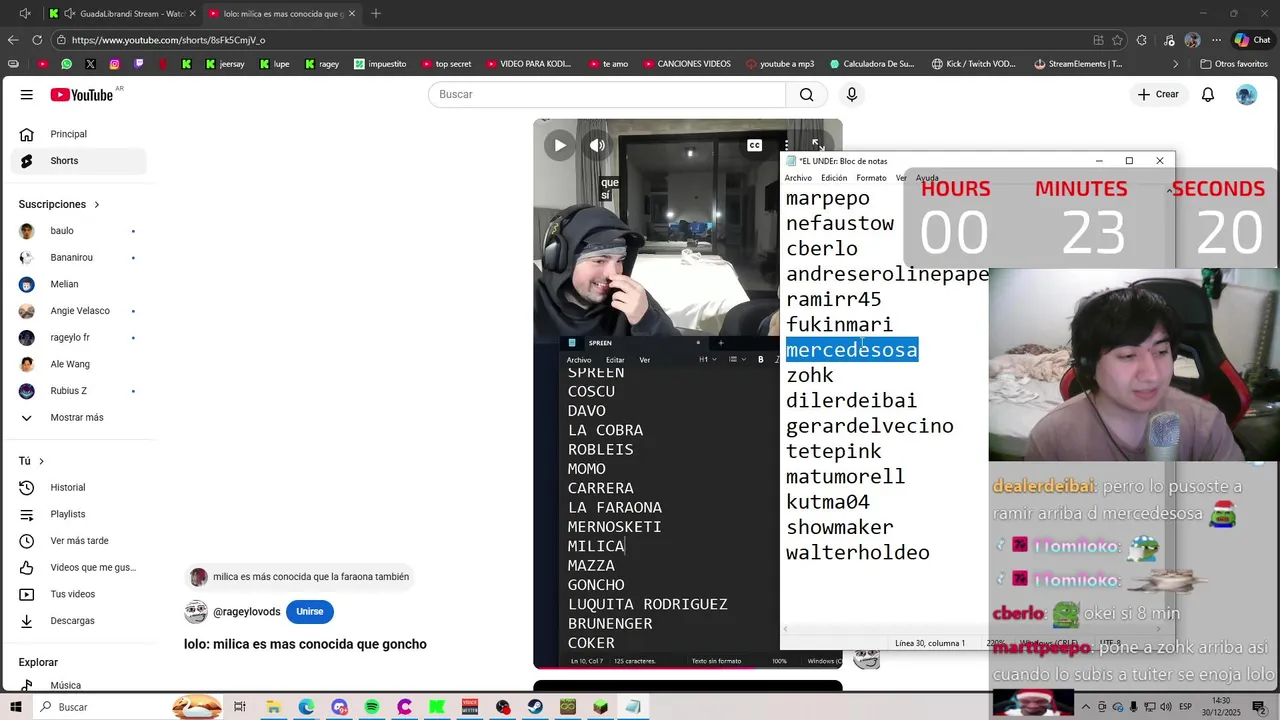The image size is (1280, 720).
Task: Click the search magnifier button
Action: click(x=806, y=94)
